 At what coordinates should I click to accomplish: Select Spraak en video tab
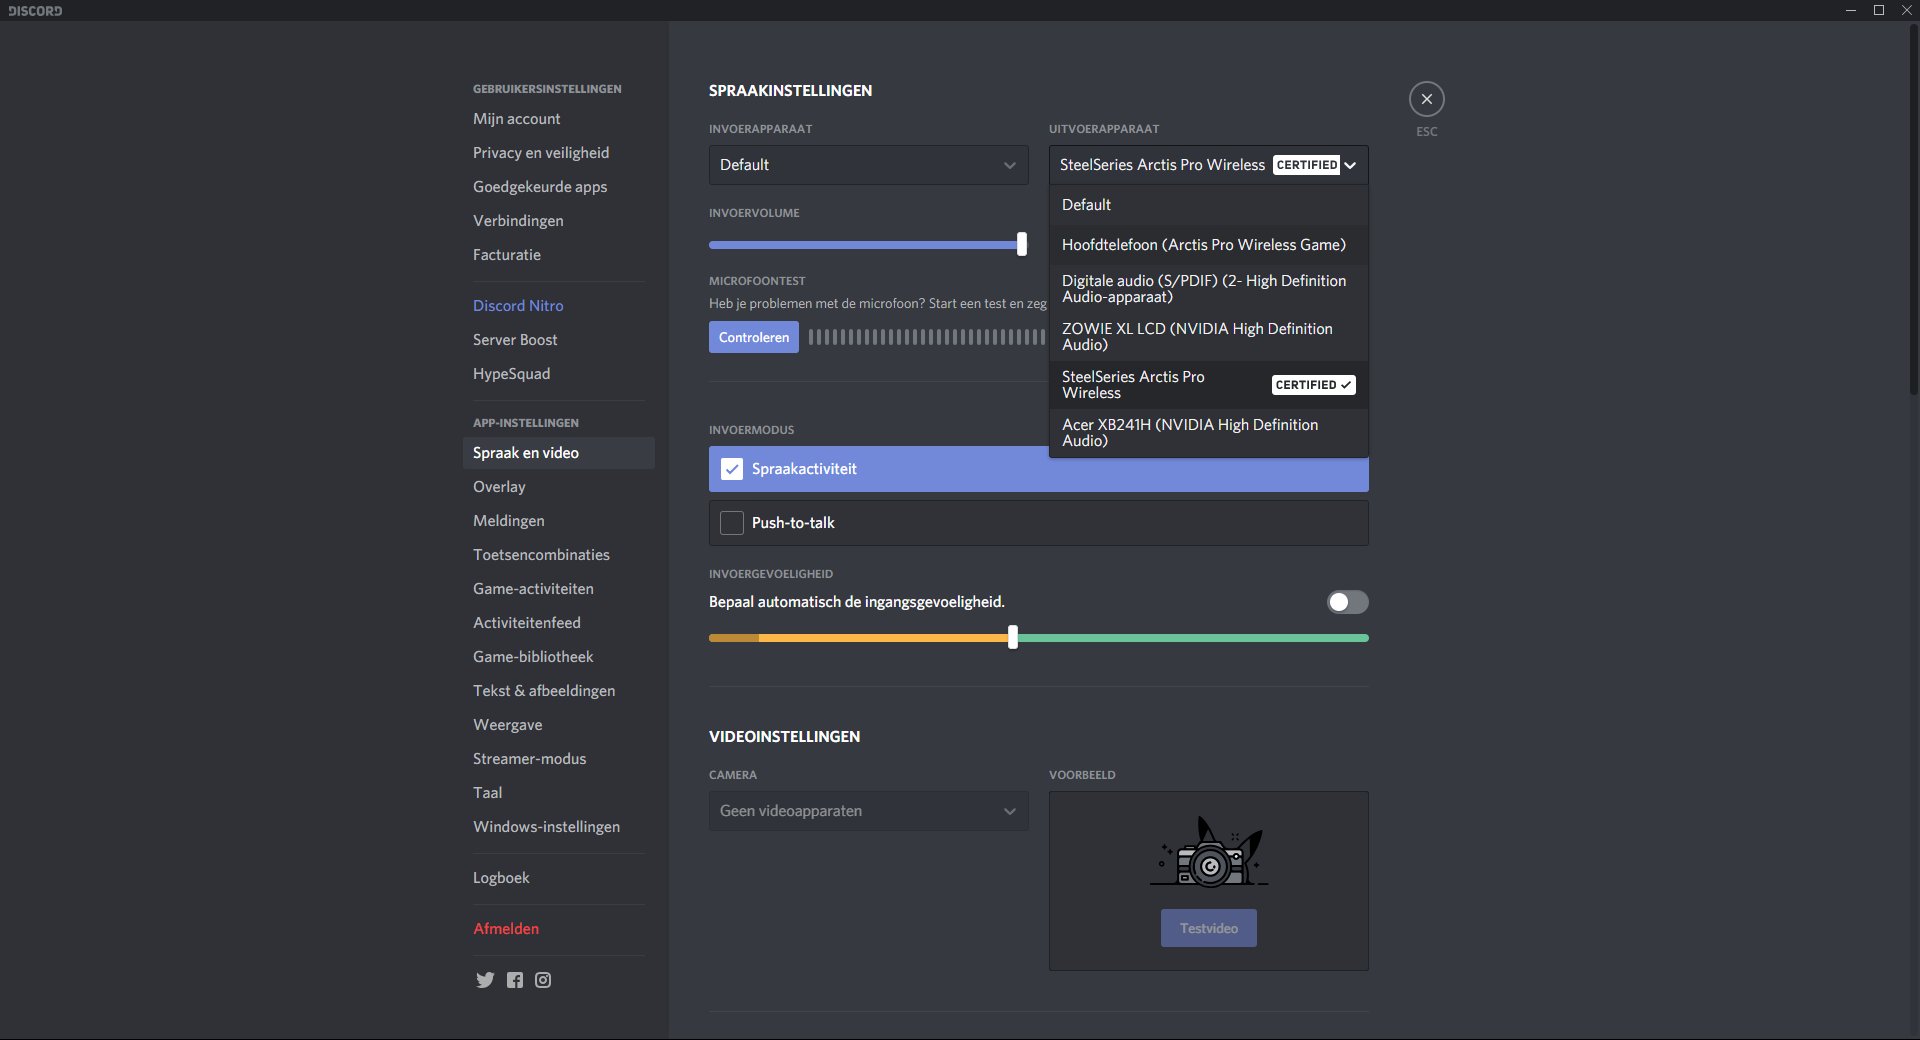[x=559, y=453]
